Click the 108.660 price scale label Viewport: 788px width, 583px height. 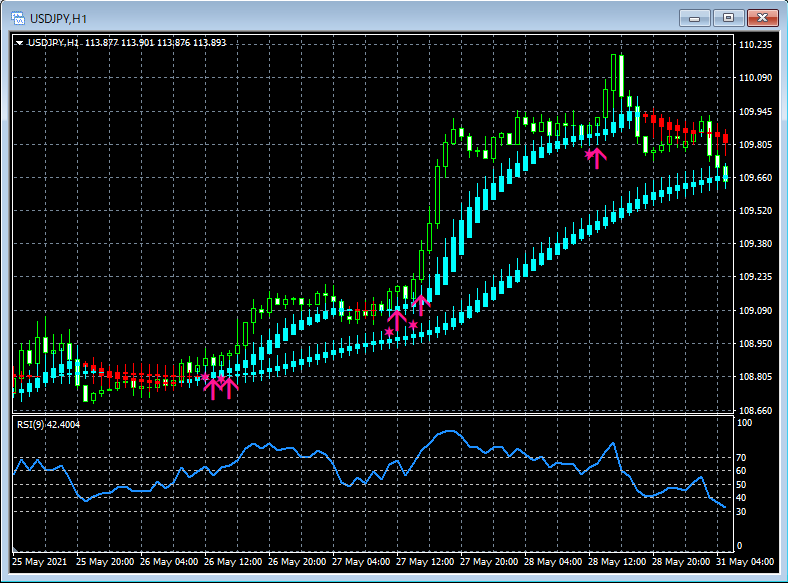click(x=755, y=411)
